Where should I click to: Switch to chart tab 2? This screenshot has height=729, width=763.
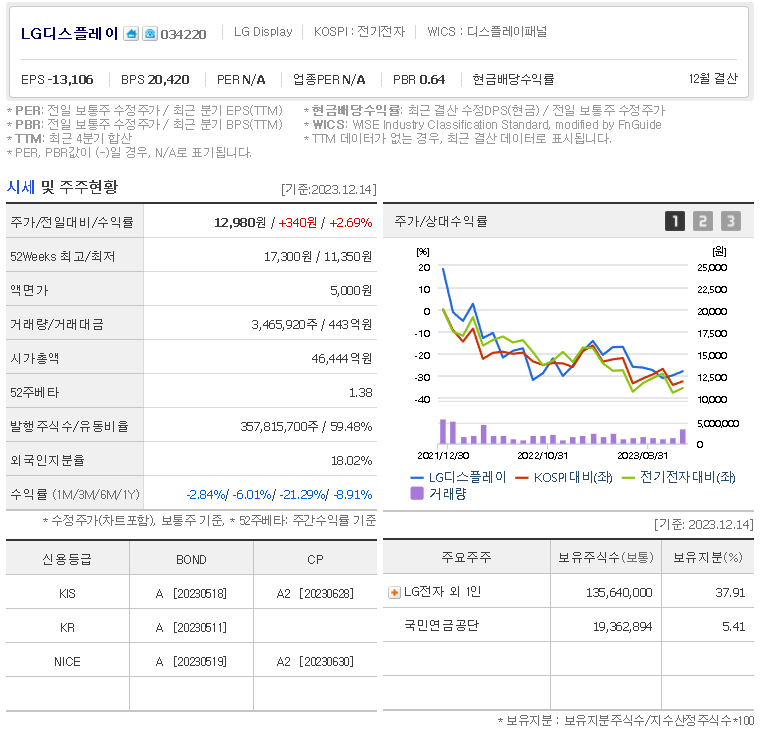coord(703,221)
